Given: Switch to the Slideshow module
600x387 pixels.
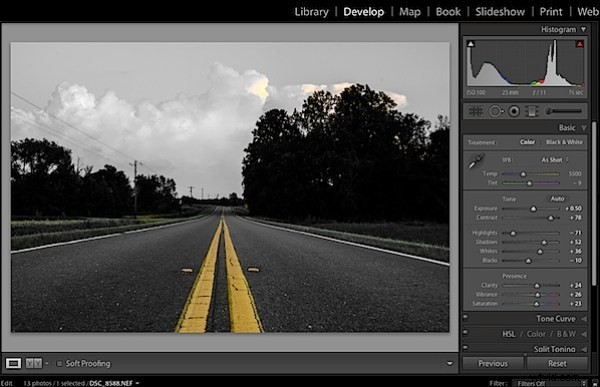Looking at the screenshot, I should pos(500,12).
